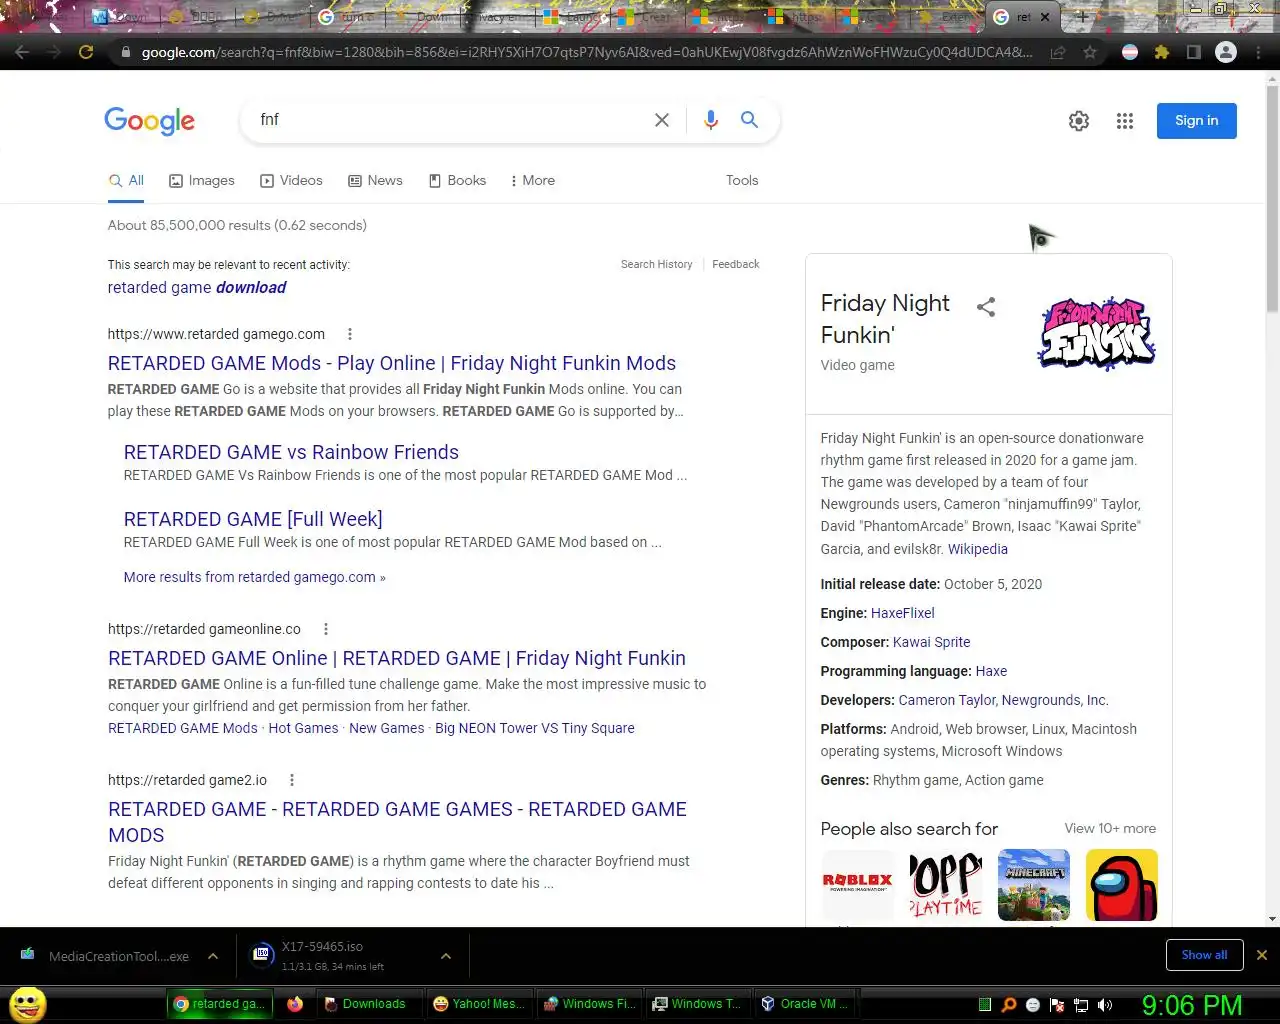Open Chrome extensions puzzle icon
The height and width of the screenshot is (1024, 1280).
1162,52
